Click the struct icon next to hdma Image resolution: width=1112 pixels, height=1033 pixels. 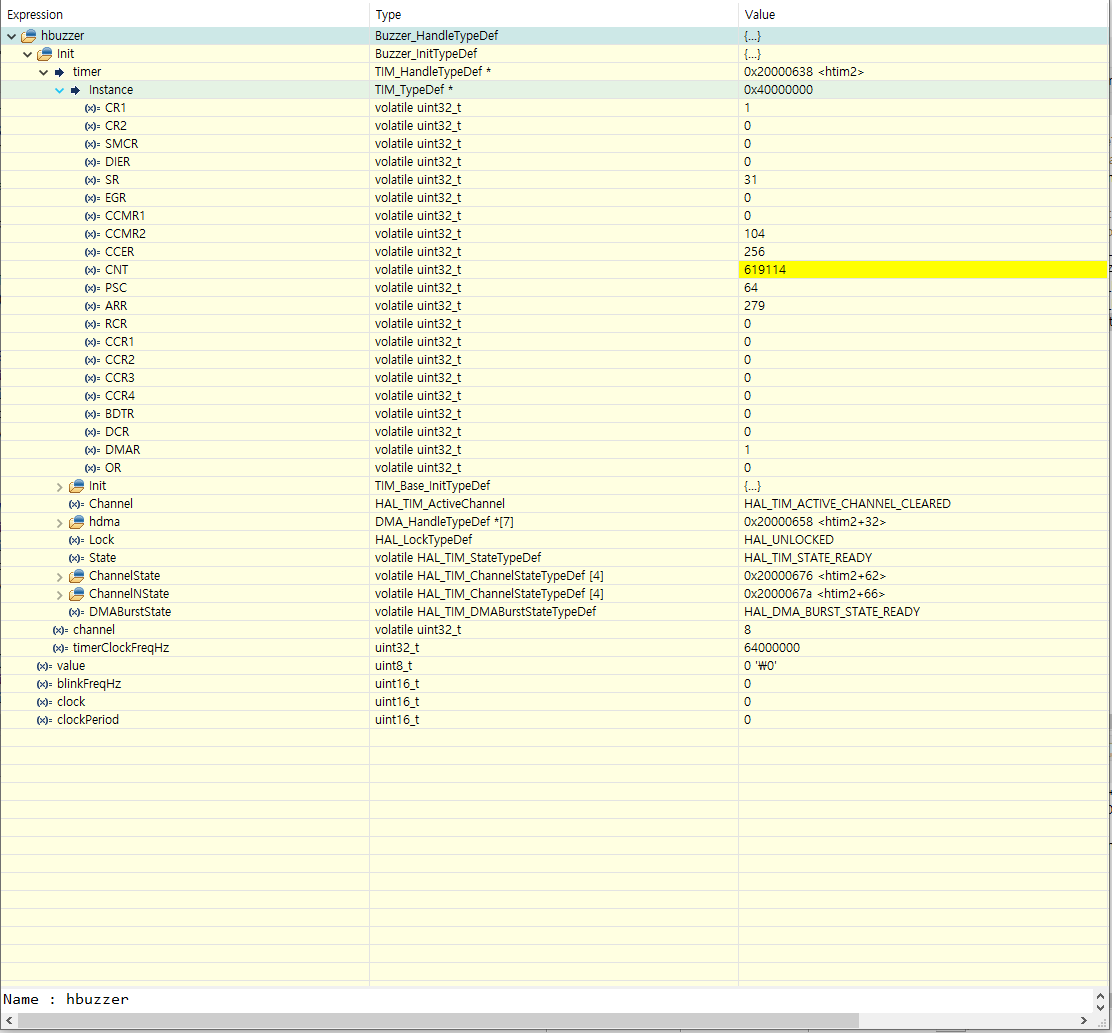point(74,521)
